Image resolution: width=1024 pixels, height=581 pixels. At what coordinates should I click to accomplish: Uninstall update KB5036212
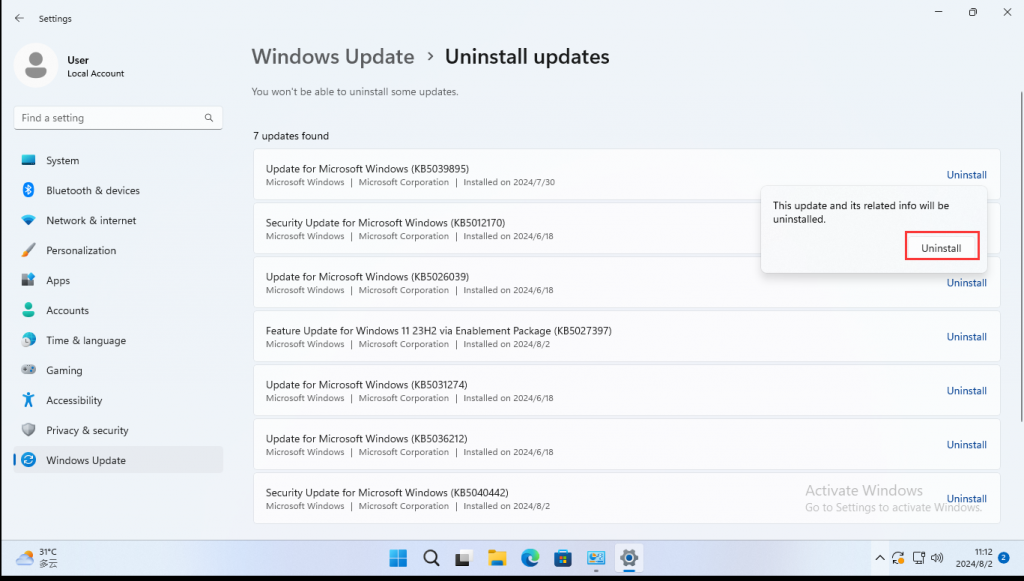(967, 445)
